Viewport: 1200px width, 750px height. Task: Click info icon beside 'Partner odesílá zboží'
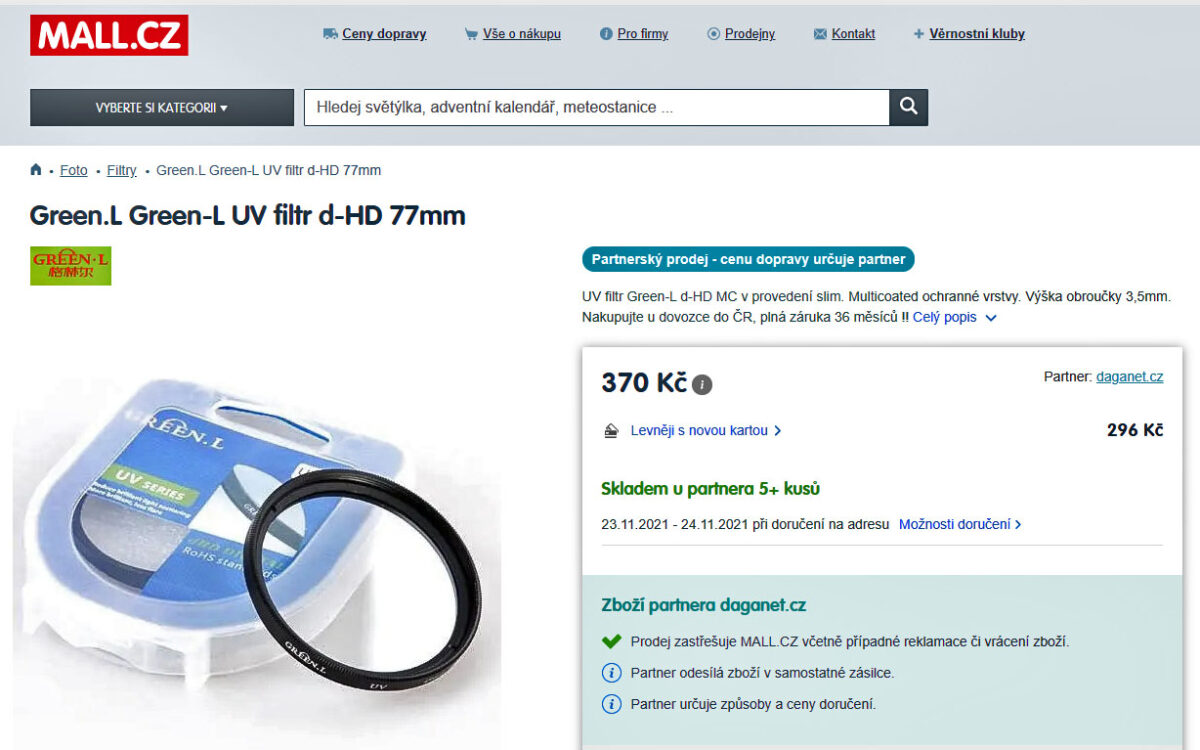click(x=611, y=673)
